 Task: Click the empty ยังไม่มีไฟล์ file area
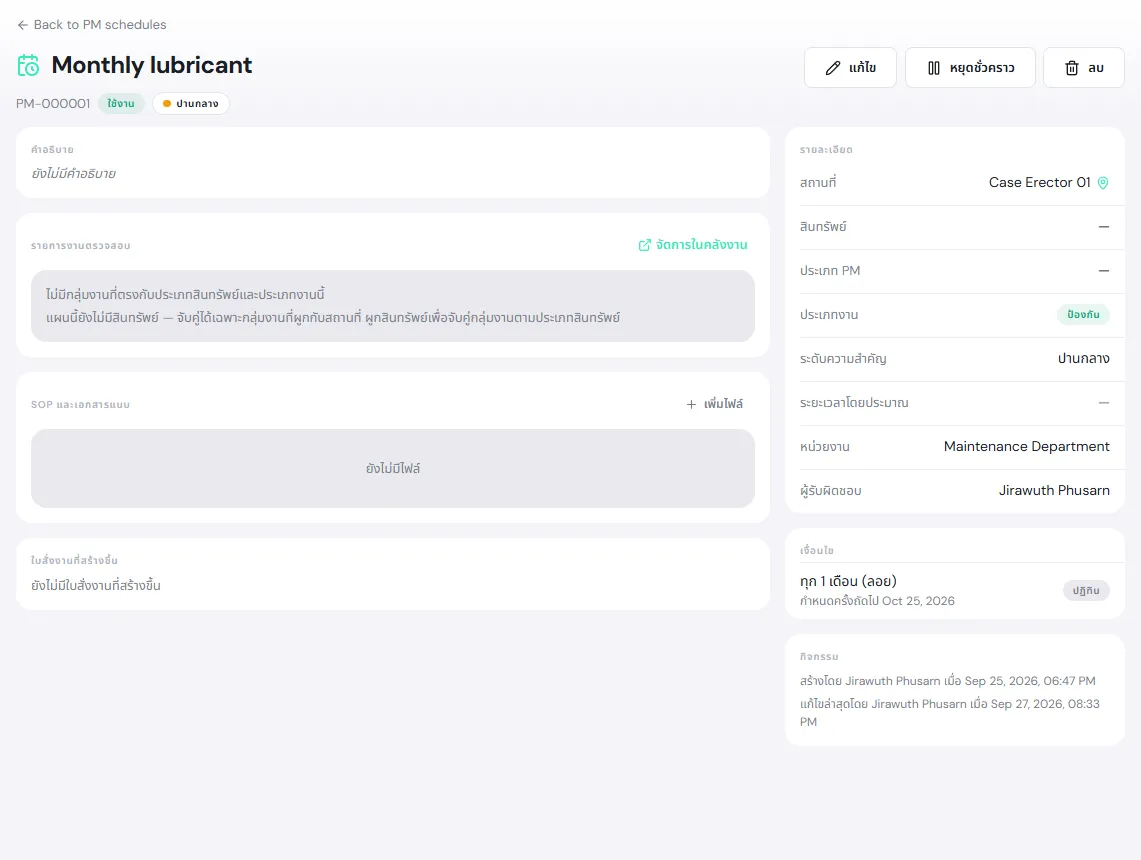click(x=393, y=469)
